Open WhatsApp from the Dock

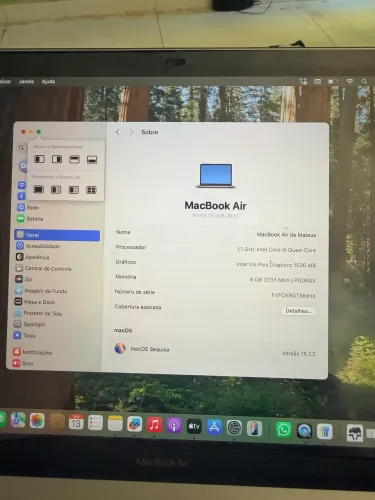pos(284,430)
